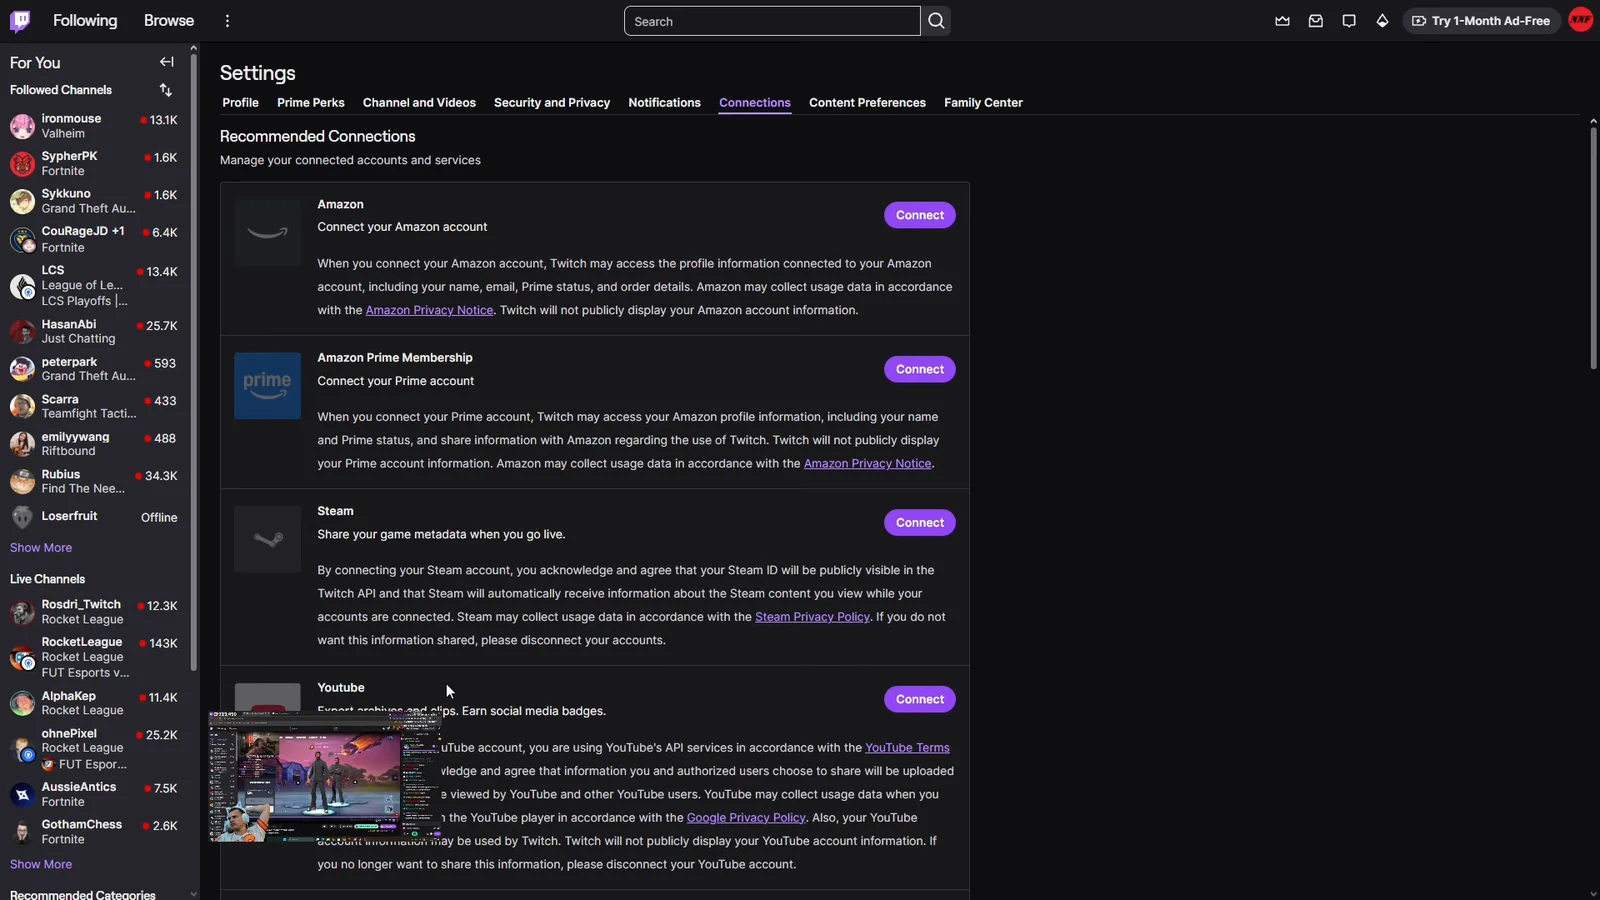This screenshot has height=900, width=1600.
Task: Open the RocketLeague live channel
Action: click(94, 657)
